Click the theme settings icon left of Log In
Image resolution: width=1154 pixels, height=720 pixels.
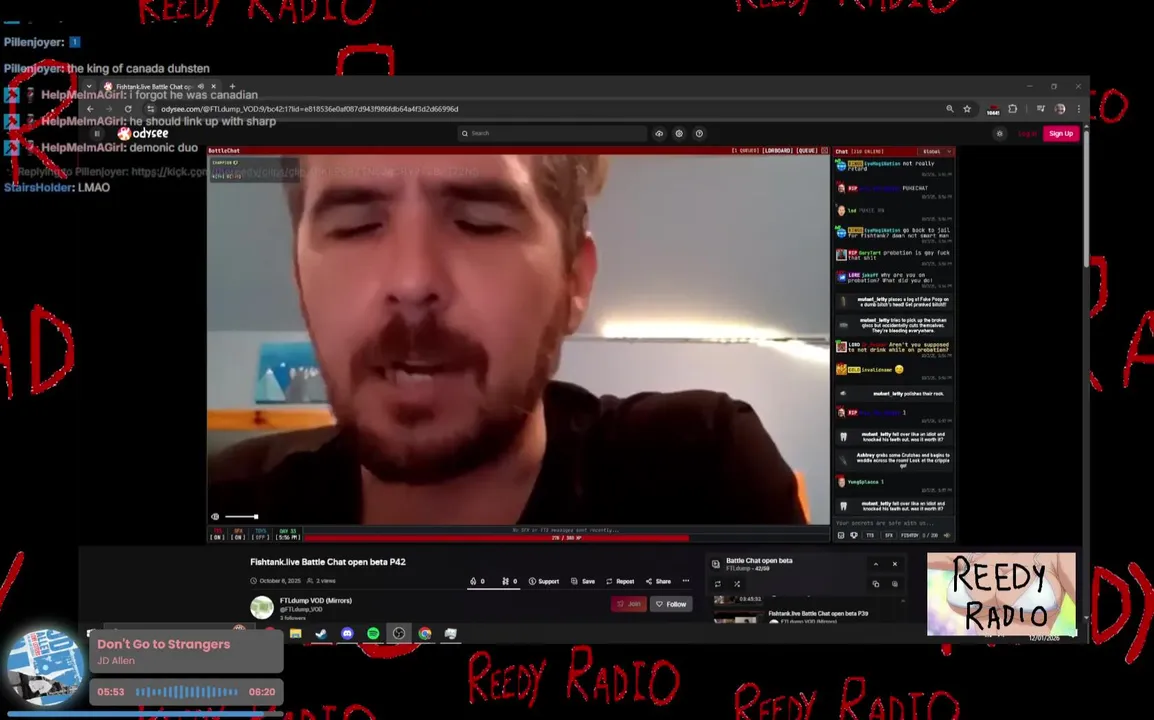click(999, 133)
